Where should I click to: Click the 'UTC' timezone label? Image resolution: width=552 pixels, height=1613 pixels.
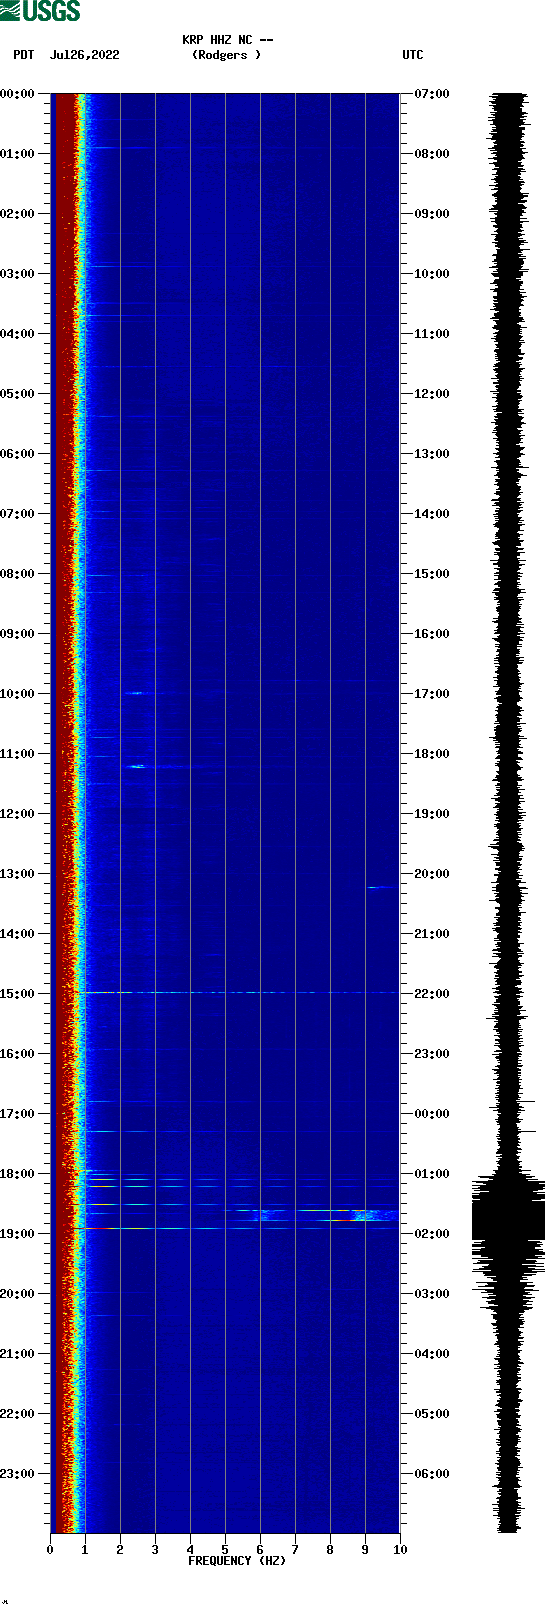tap(413, 55)
